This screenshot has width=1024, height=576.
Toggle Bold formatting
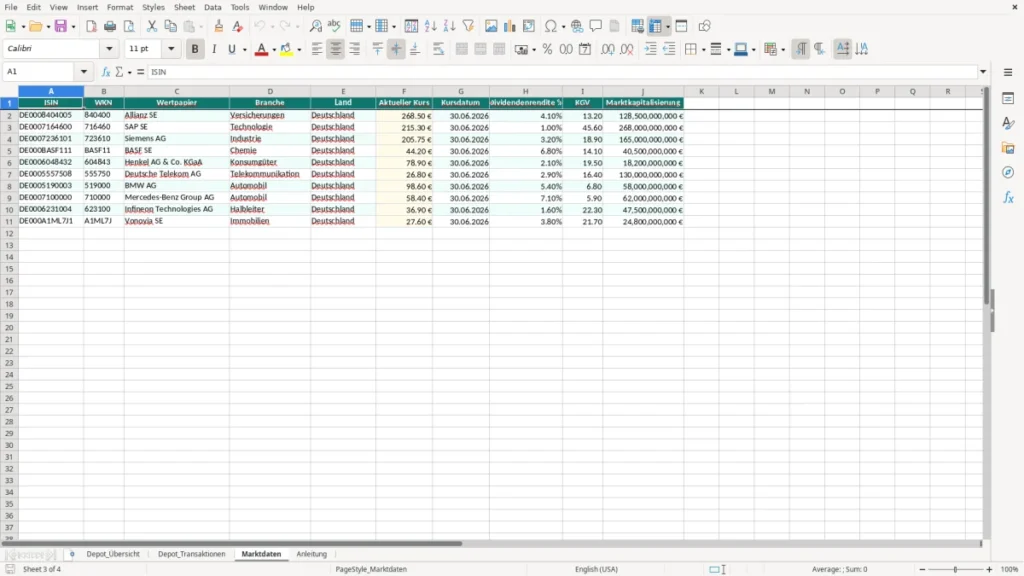pos(195,49)
